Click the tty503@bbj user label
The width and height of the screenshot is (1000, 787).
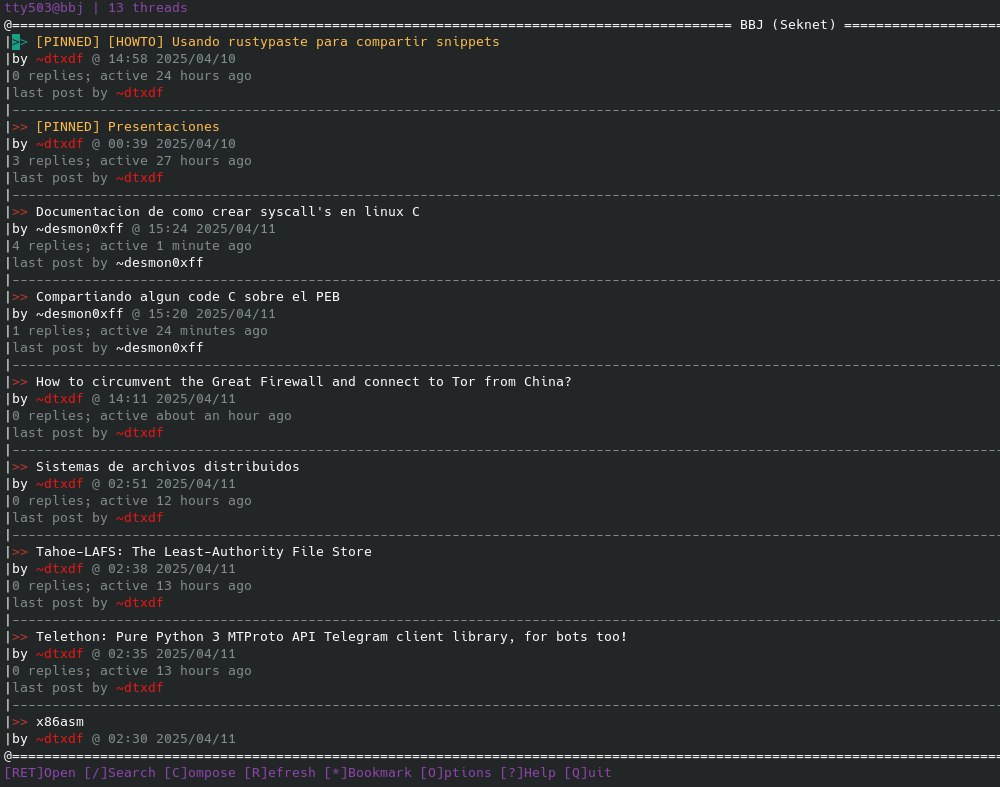click(44, 8)
